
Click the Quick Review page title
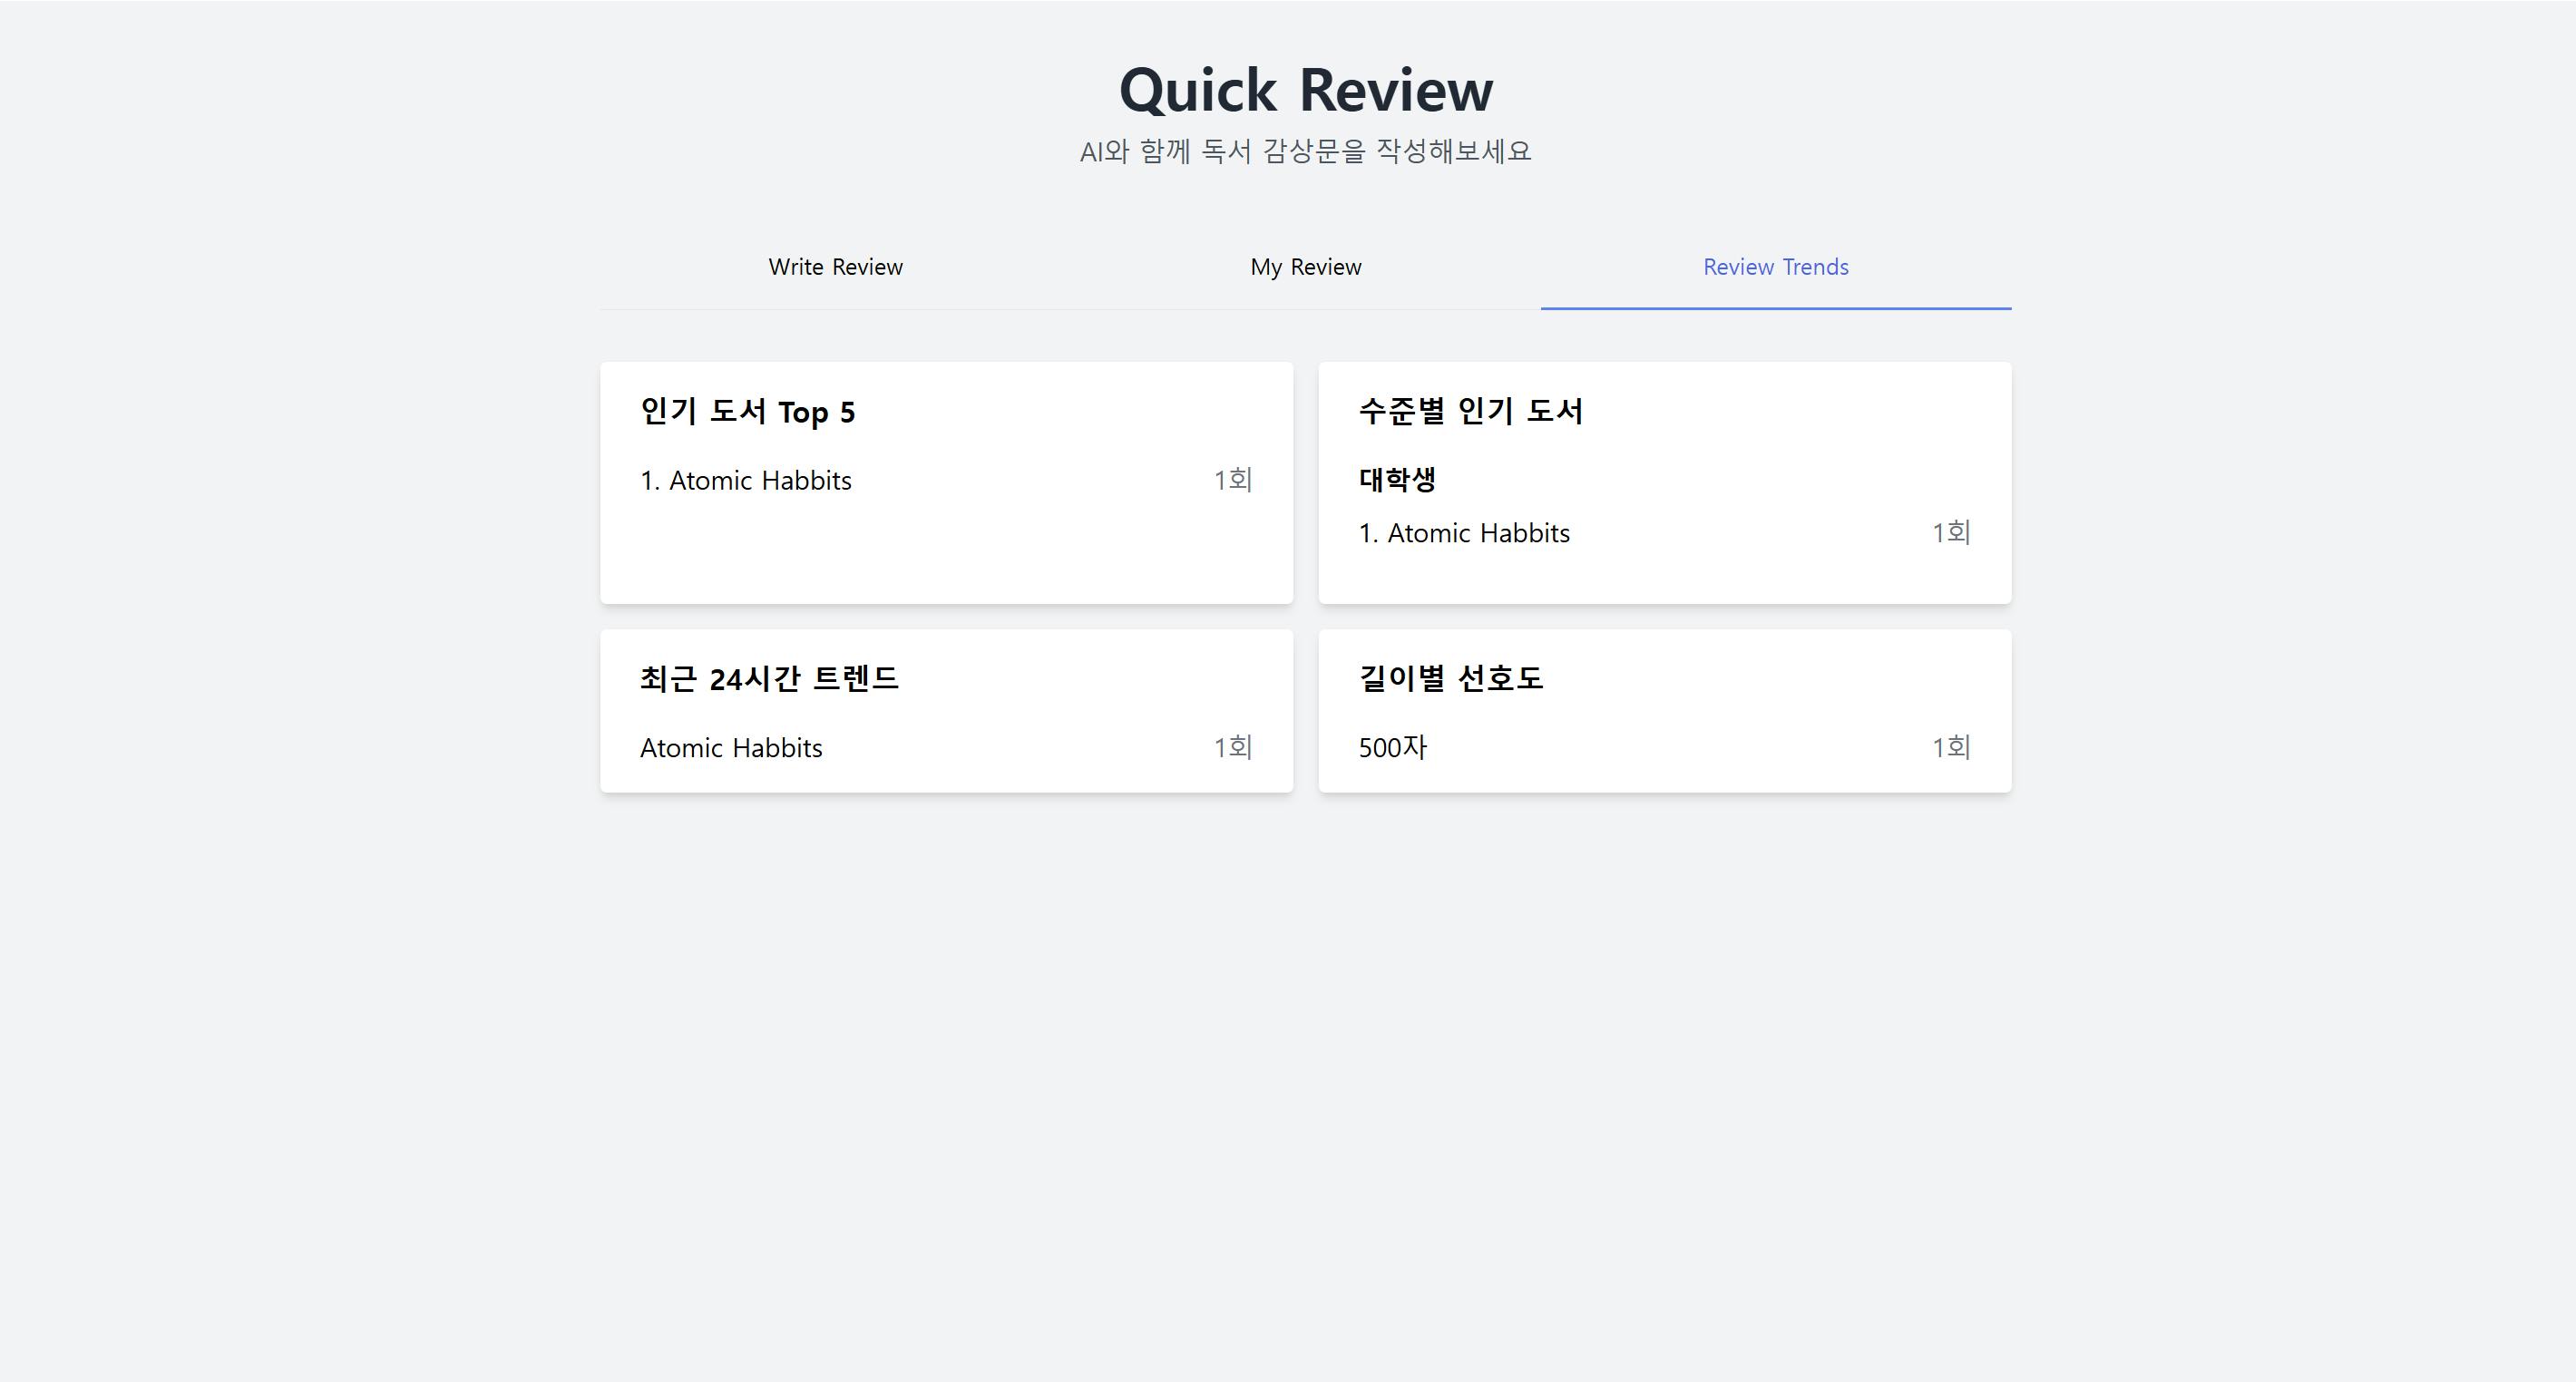pos(1304,88)
